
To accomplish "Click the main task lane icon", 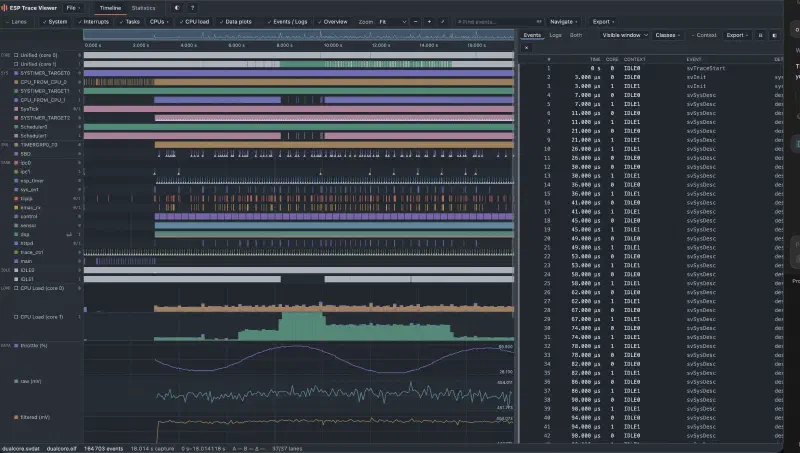I will tap(16, 261).
